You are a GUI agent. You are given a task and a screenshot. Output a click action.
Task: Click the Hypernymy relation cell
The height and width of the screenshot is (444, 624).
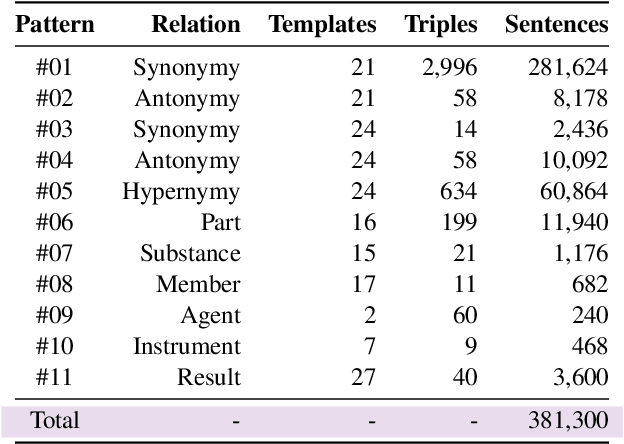pos(181,191)
